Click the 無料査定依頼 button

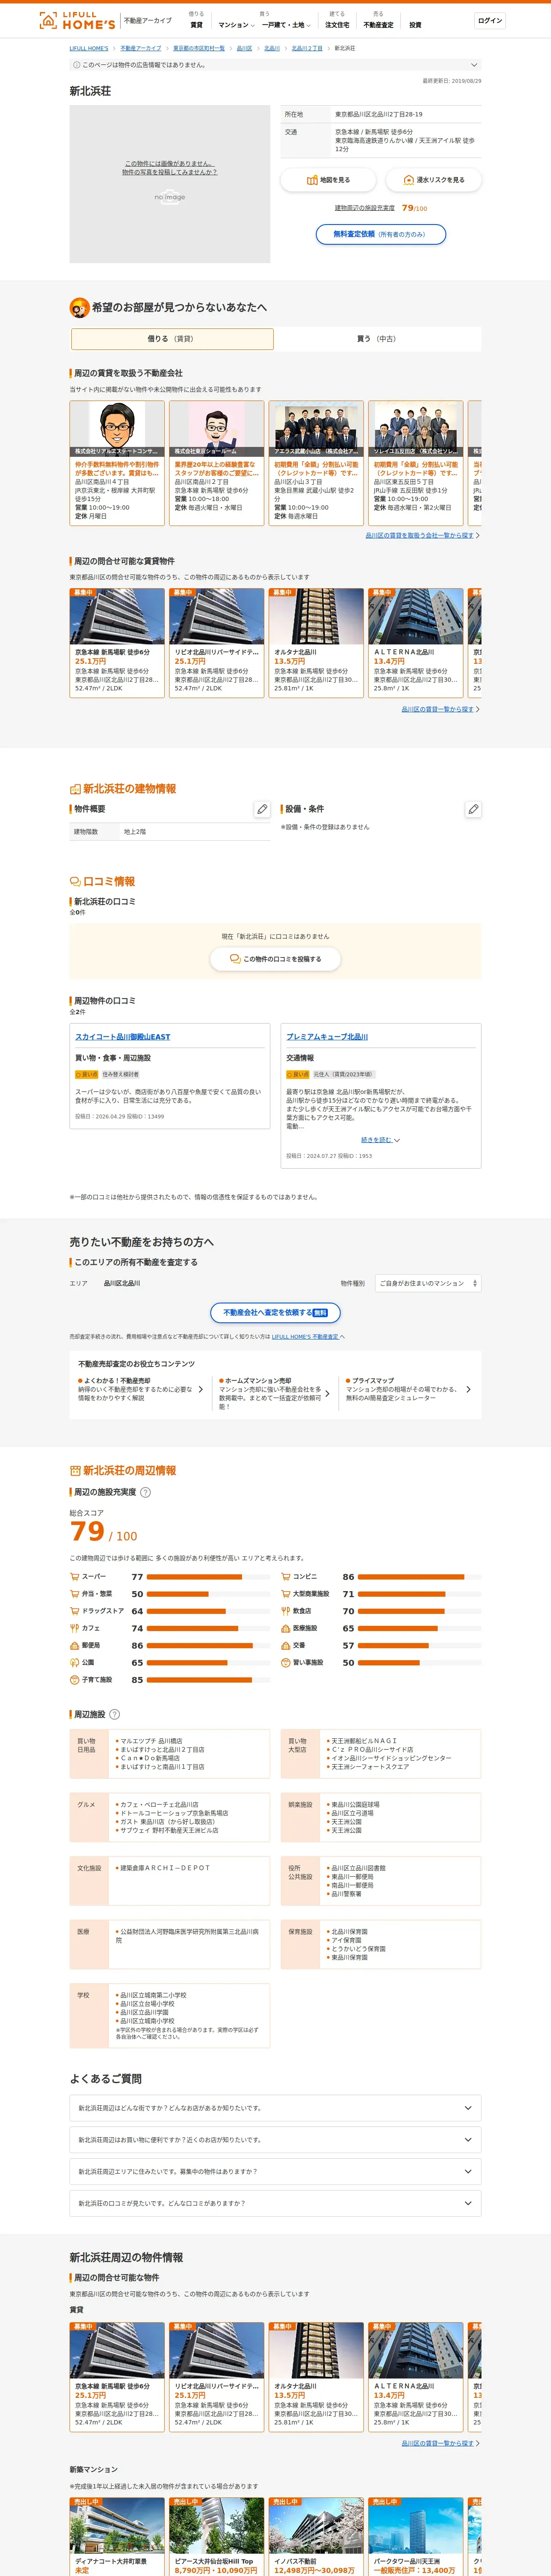pyautogui.click(x=381, y=234)
